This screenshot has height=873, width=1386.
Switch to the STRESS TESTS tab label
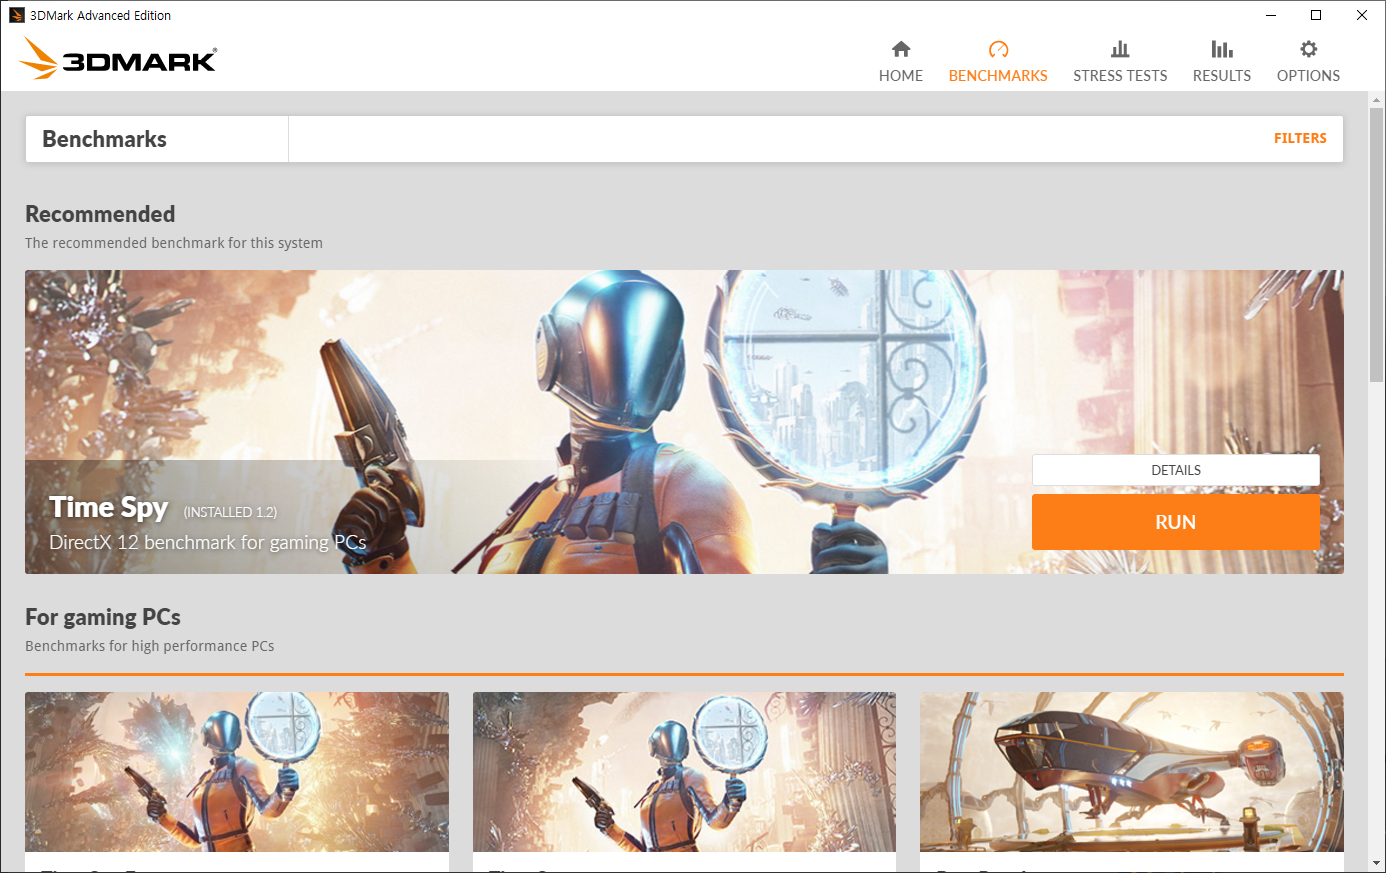[x=1120, y=76]
